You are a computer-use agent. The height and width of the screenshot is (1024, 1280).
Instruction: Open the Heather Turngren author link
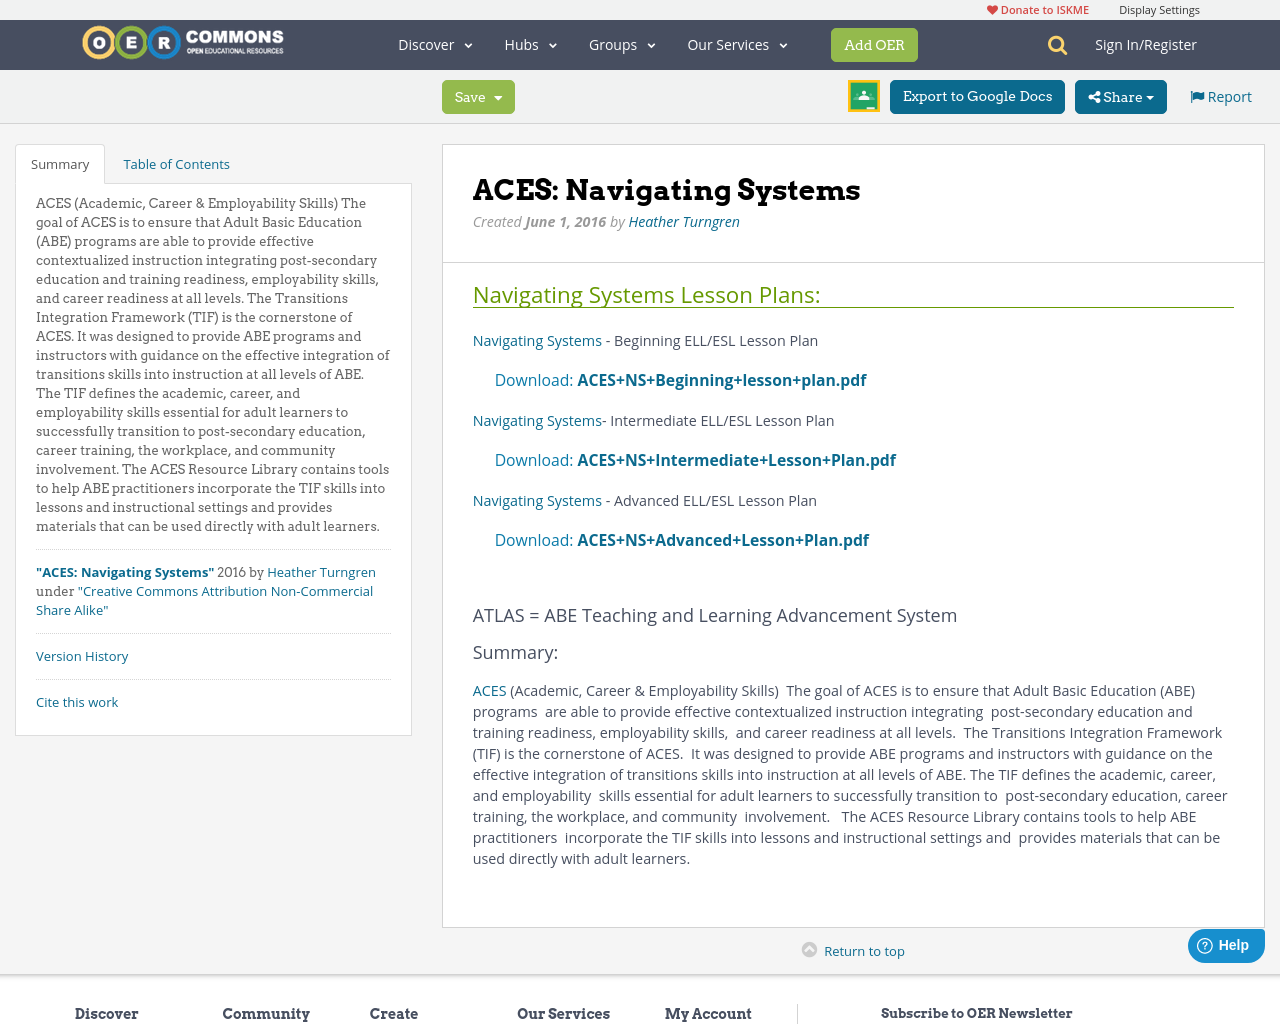[684, 220]
